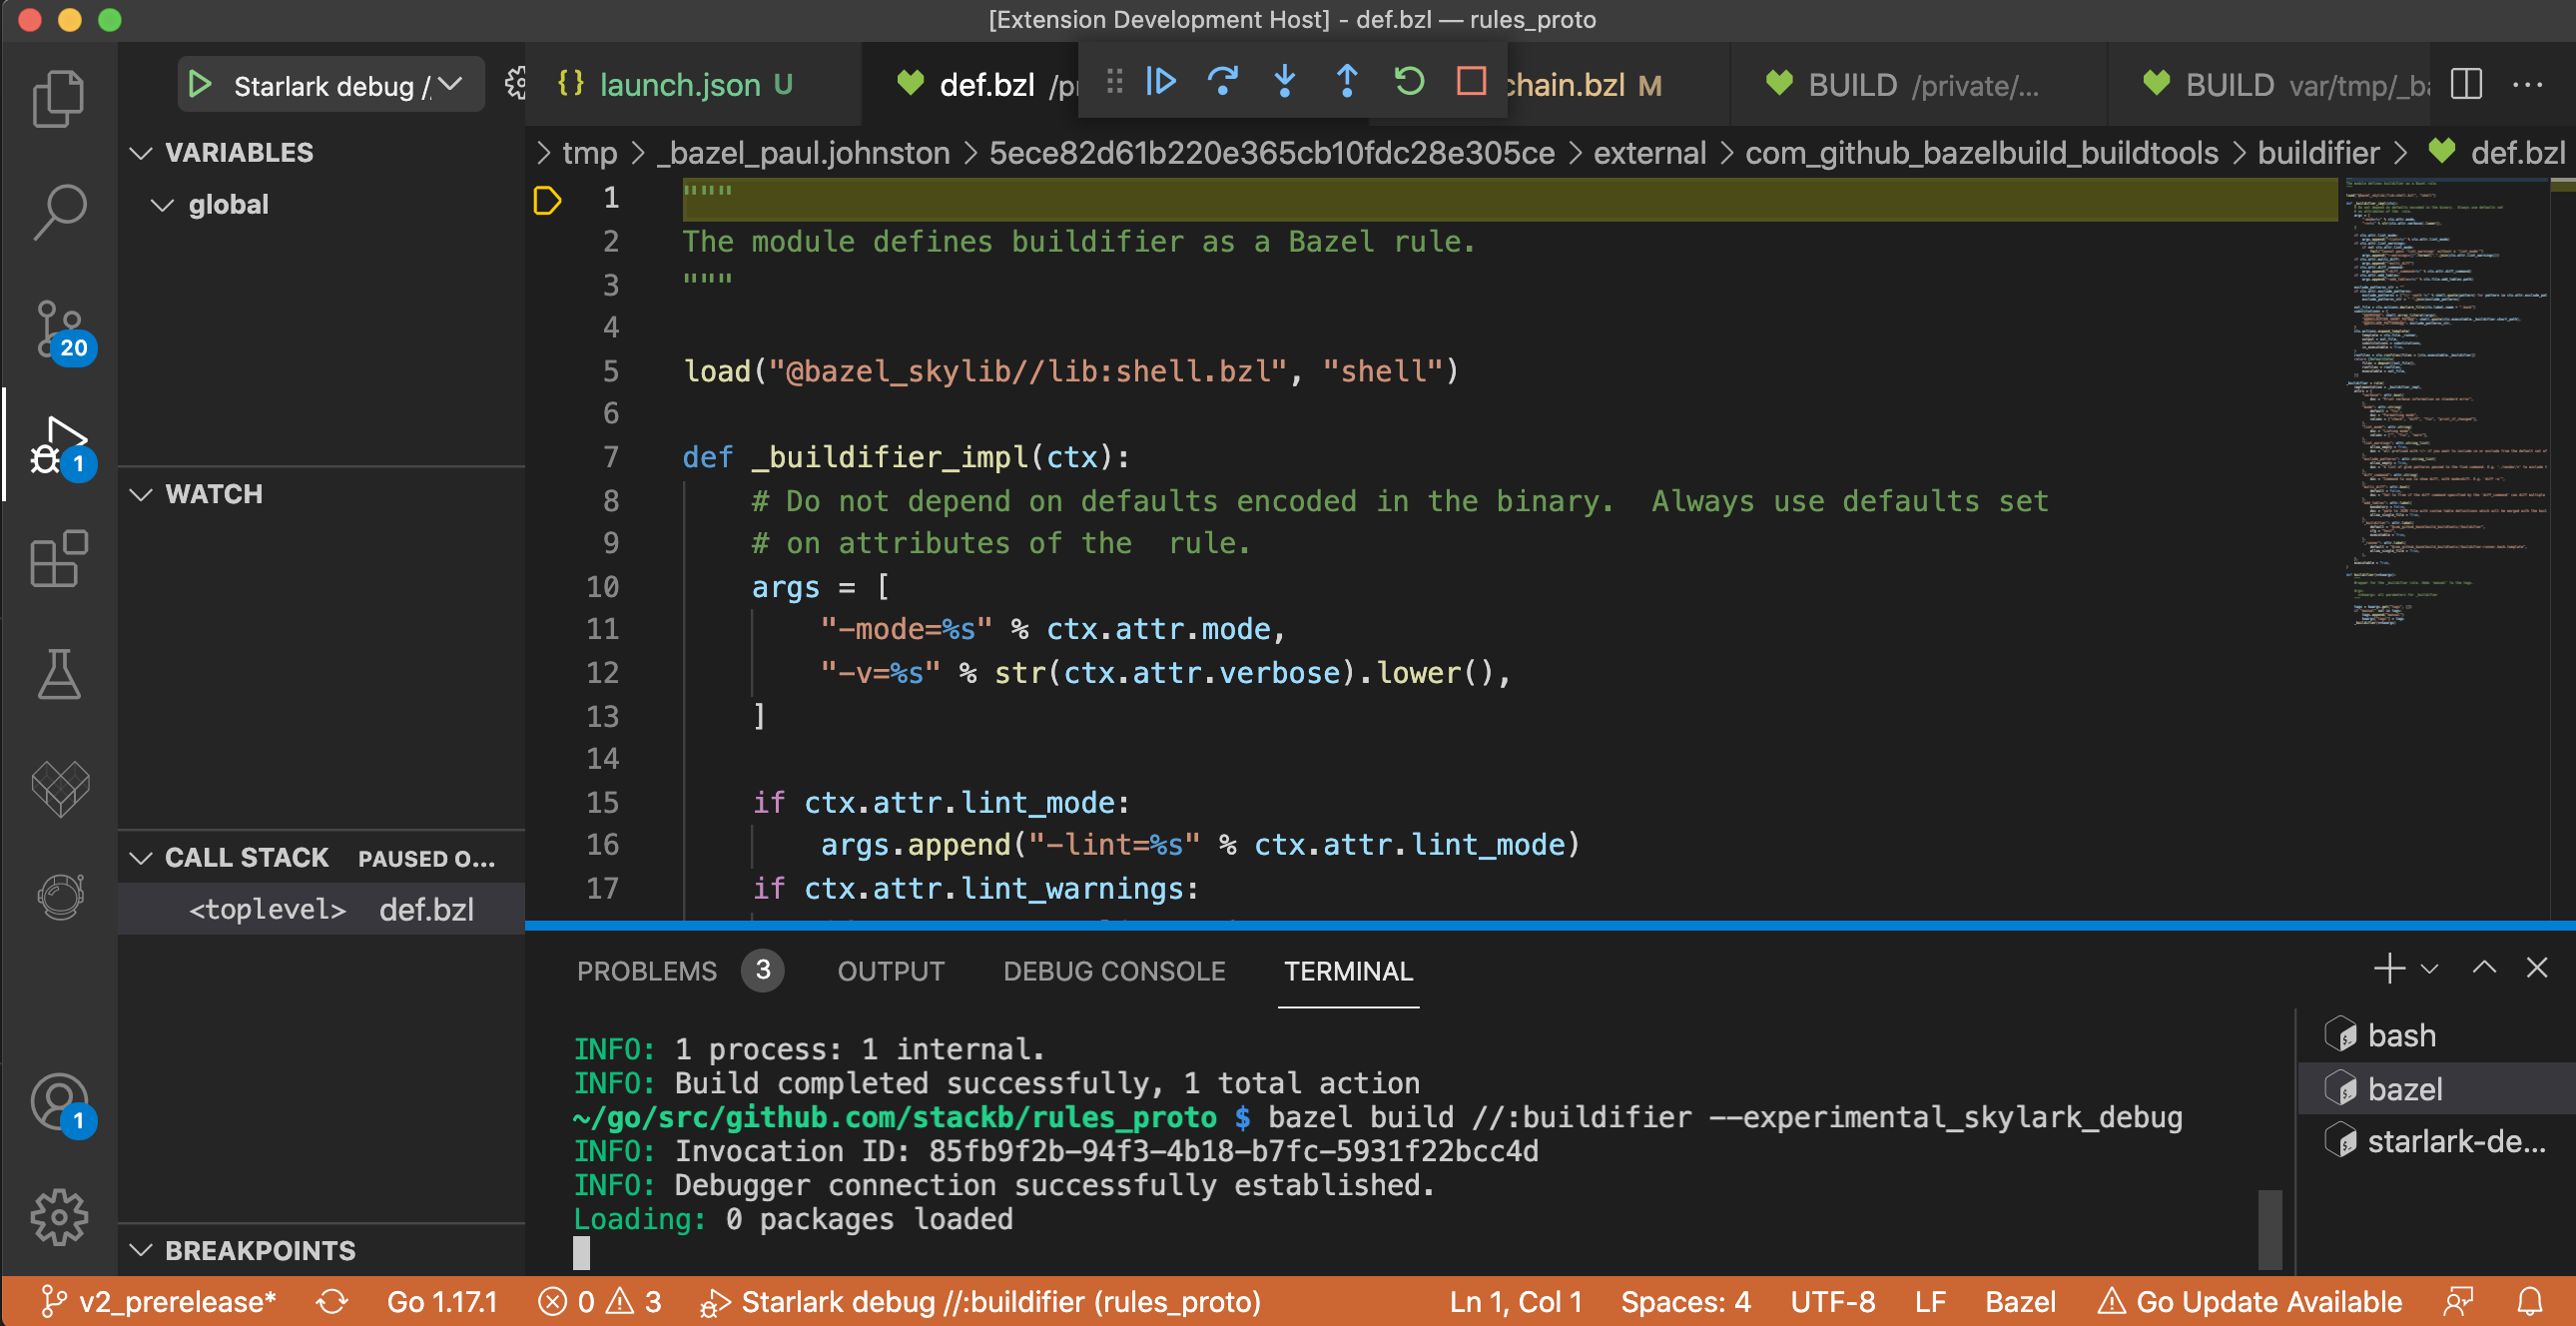Toggle the breakpoint marker at line 1
The image size is (2576, 1326).
547,200
